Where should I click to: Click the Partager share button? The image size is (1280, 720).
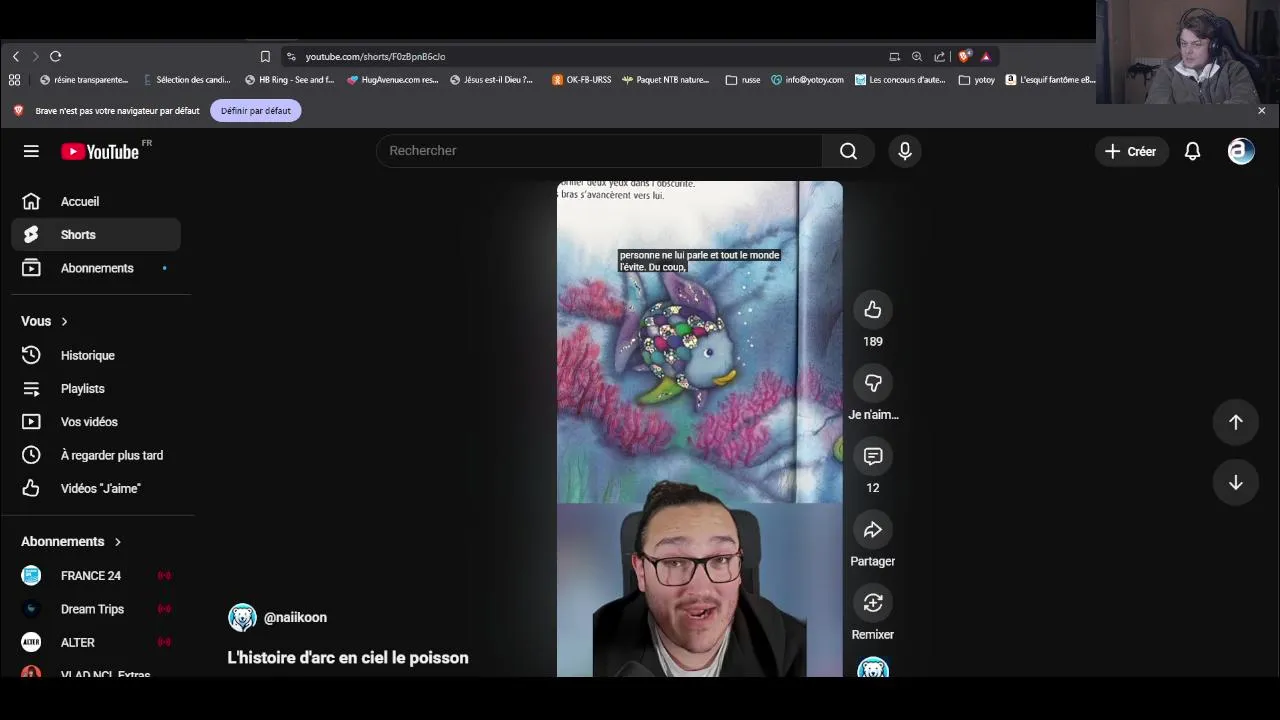point(873,530)
